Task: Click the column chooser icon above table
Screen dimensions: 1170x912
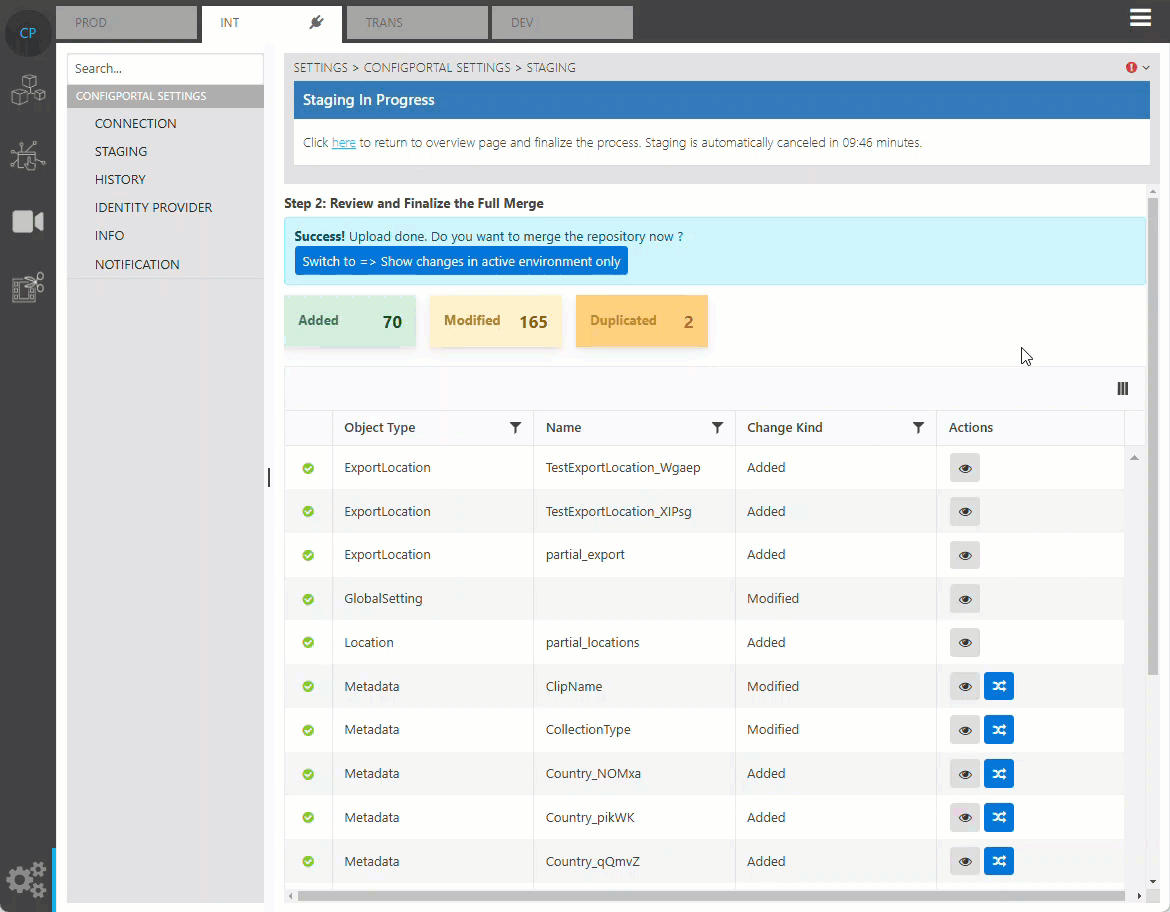Action: point(1122,389)
